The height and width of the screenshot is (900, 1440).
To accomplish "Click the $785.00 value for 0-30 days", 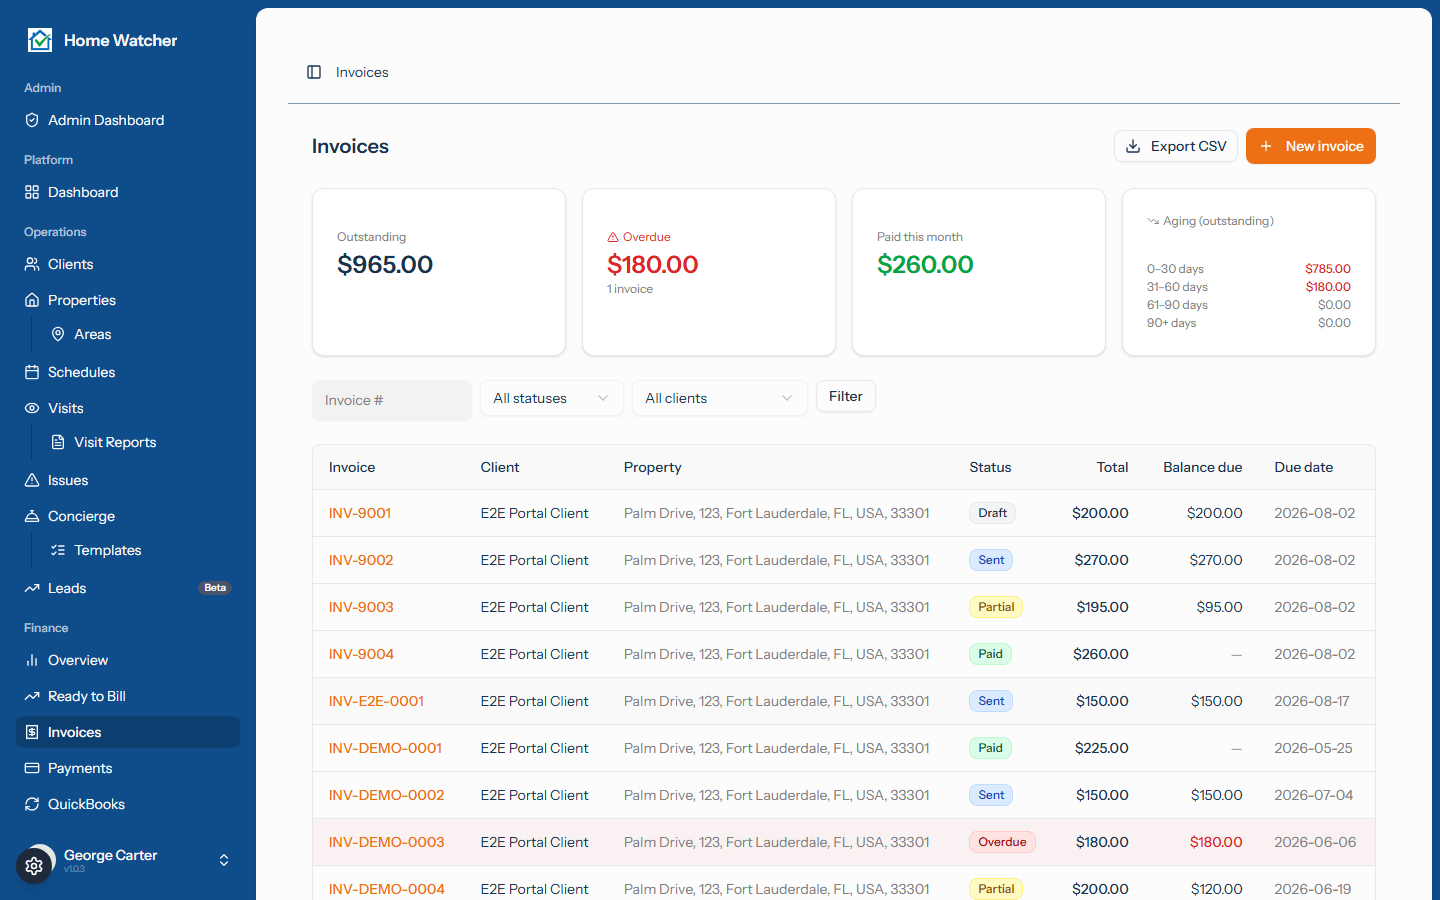I will [x=1328, y=269].
